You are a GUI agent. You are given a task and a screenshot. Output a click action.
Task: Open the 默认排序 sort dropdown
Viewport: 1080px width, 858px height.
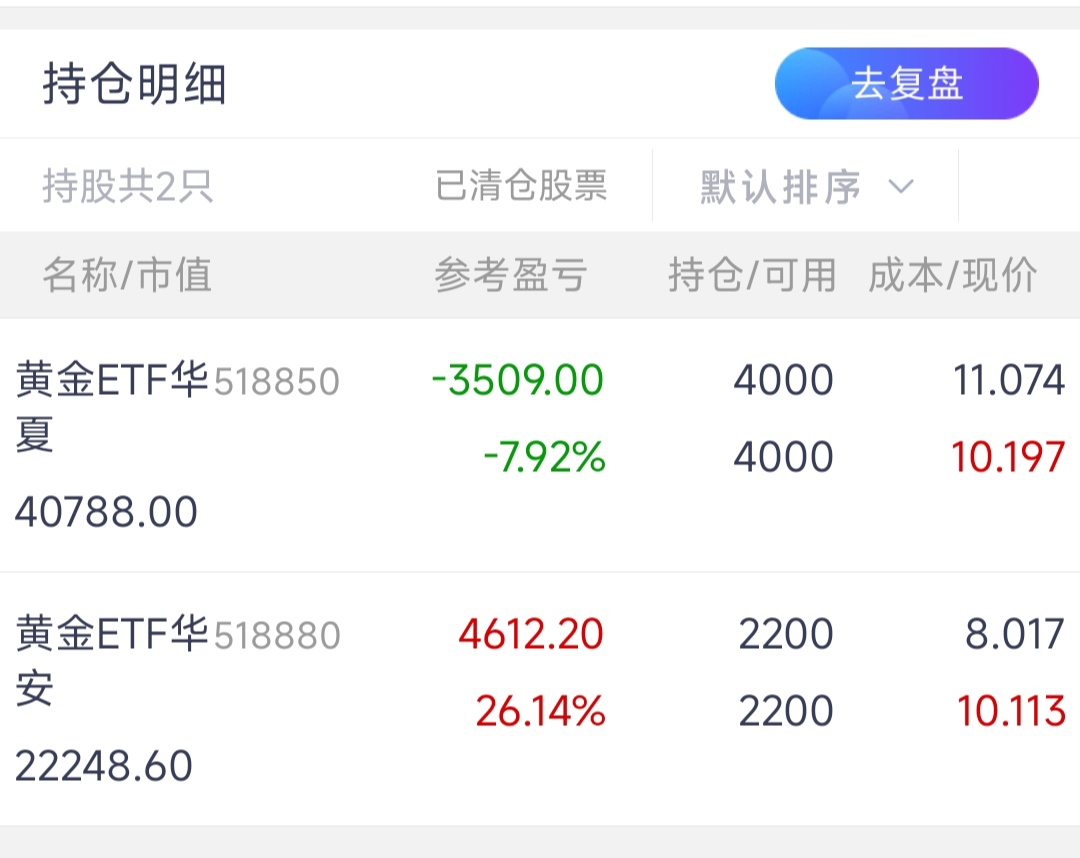click(x=780, y=187)
